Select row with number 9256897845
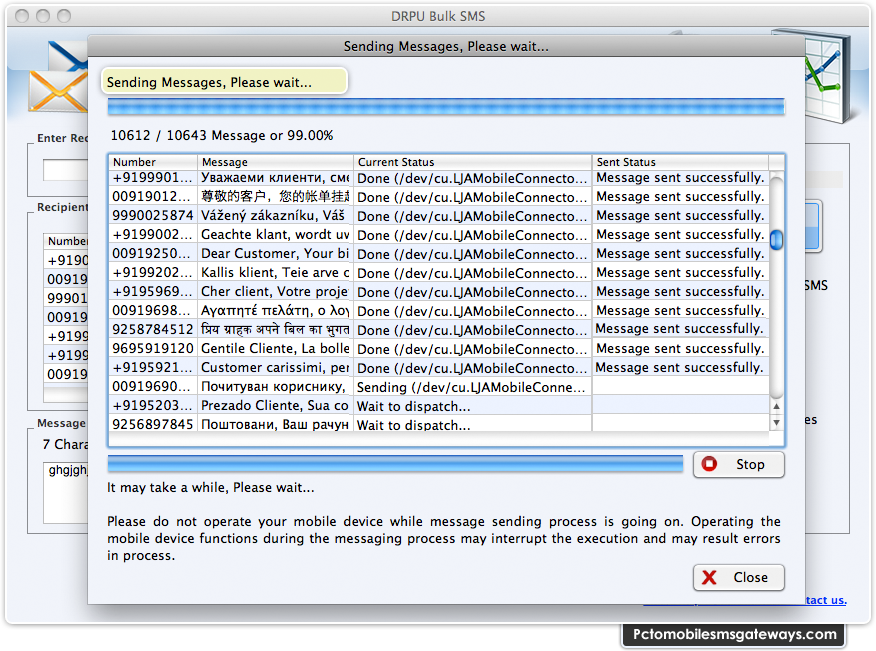This screenshot has height=651, width=876. click(x=439, y=425)
